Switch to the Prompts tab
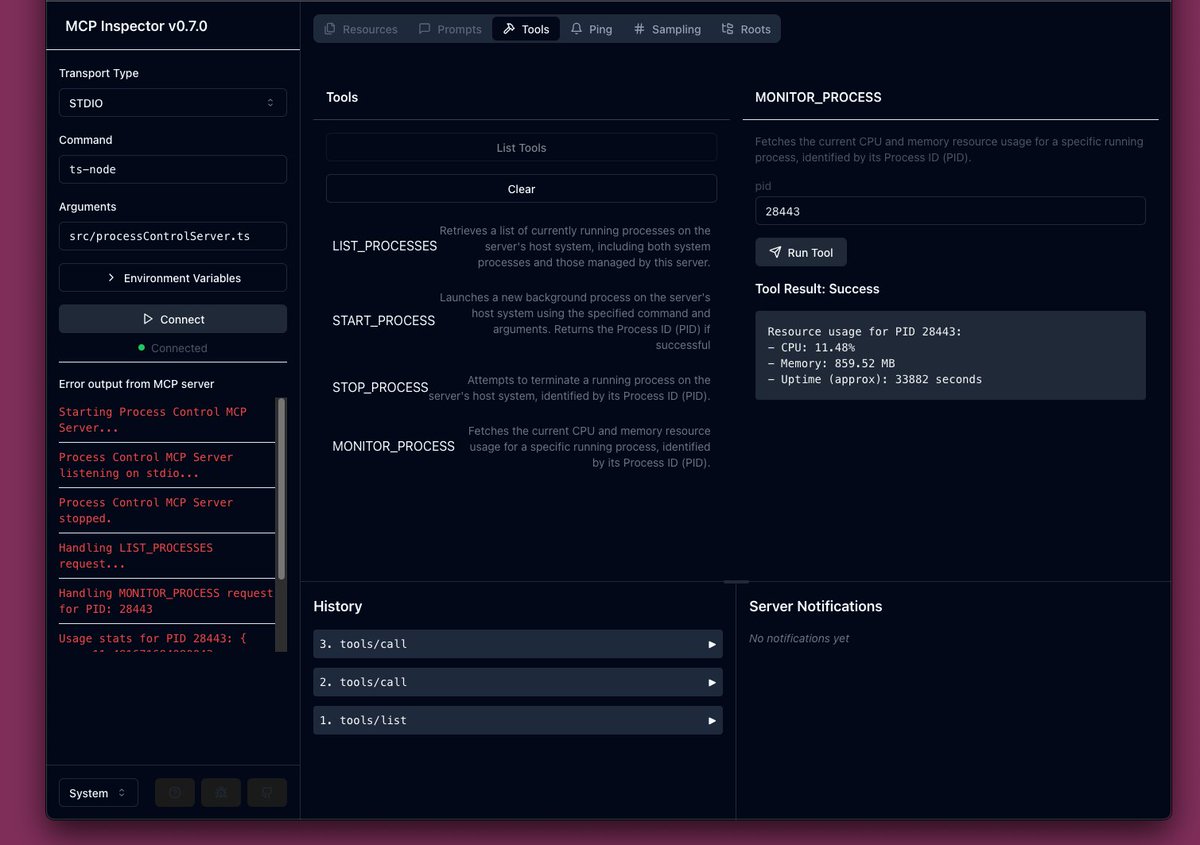The image size is (1200, 845). tap(450, 29)
